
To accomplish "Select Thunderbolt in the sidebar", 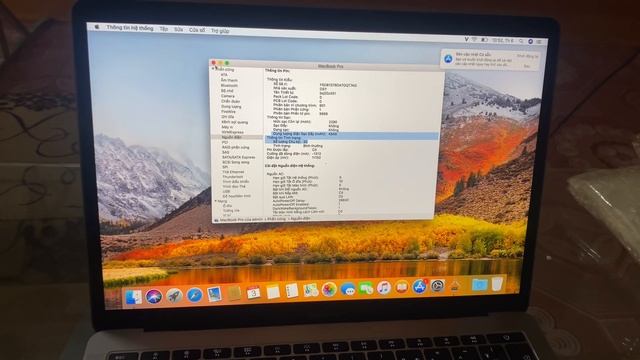I will [x=233, y=177].
